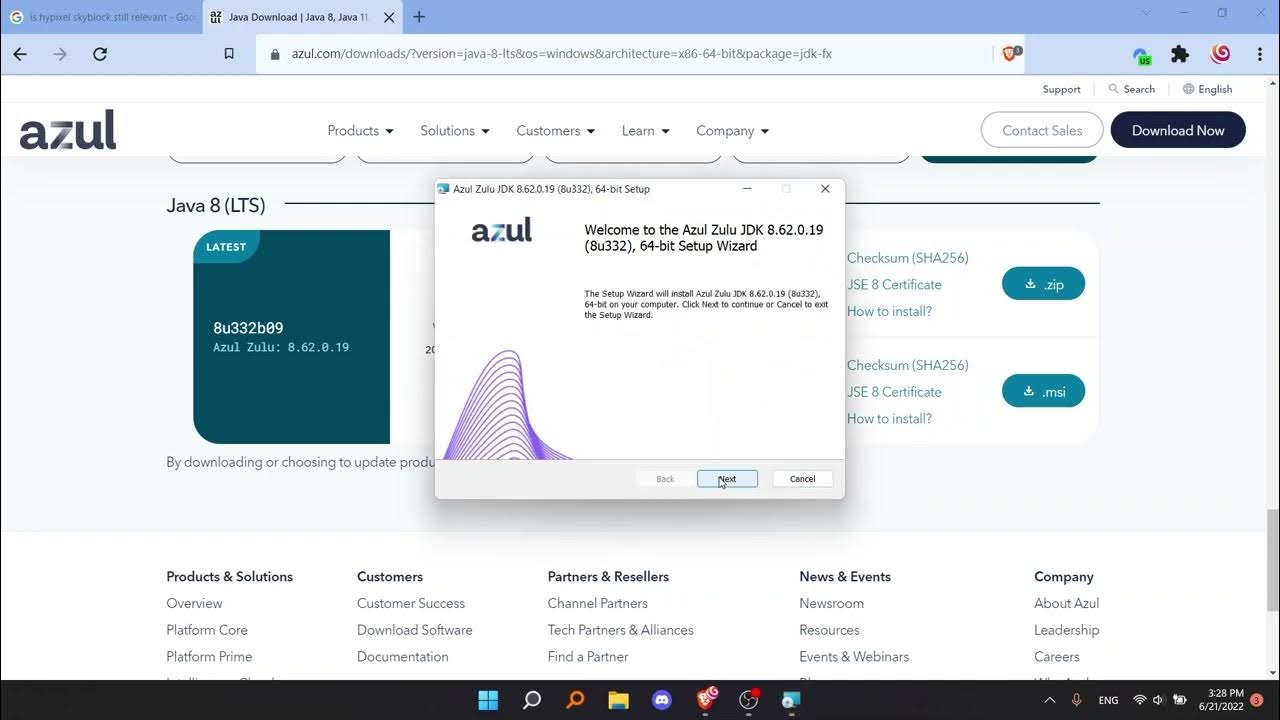Open the English language selector
The height and width of the screenshot is (720, 1280).
pyautogui.click(x=1207, y=89)
